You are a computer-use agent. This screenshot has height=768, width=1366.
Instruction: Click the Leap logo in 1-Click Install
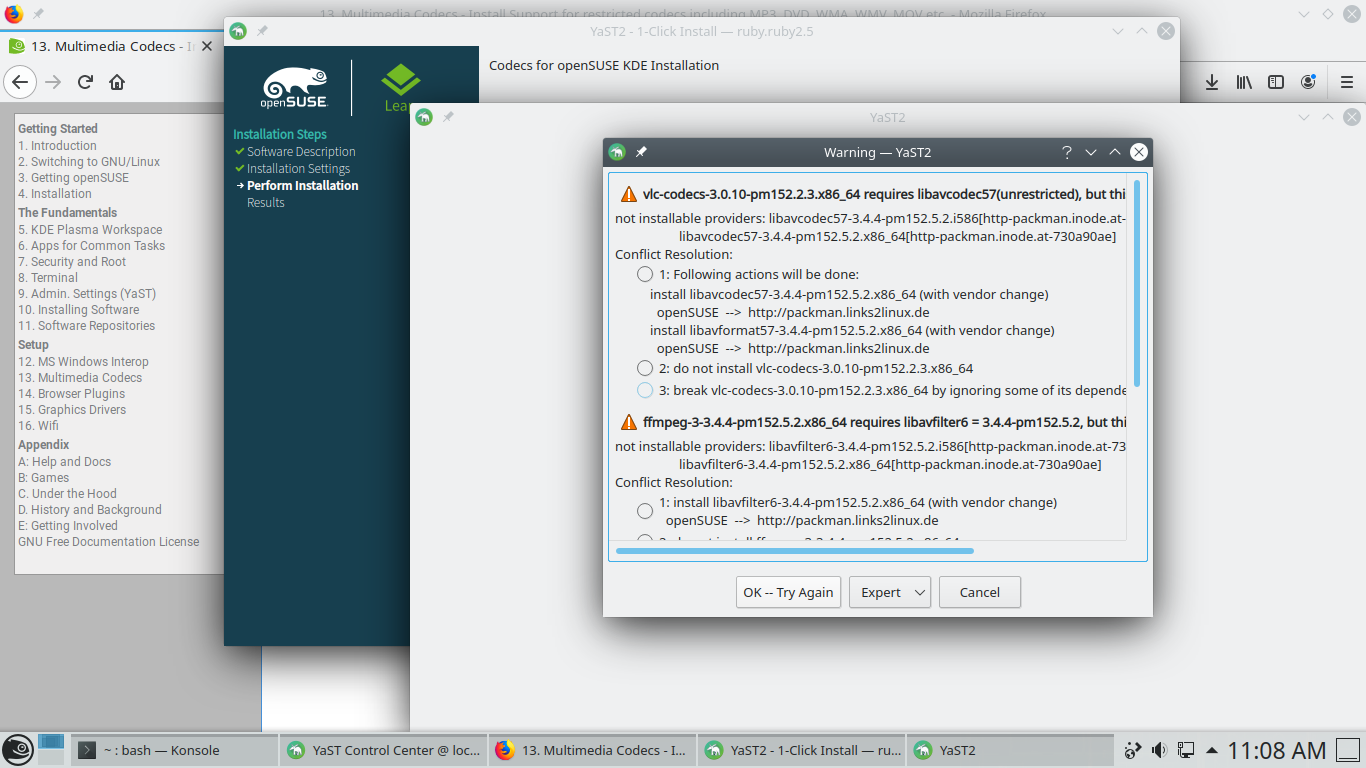pos(400,88)
